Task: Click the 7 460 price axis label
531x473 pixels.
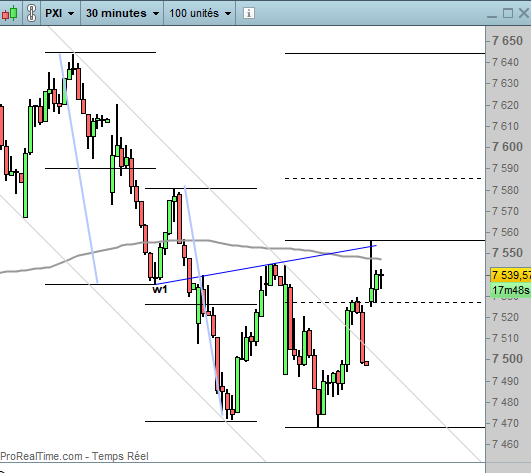Action: [x=505, y=444]
